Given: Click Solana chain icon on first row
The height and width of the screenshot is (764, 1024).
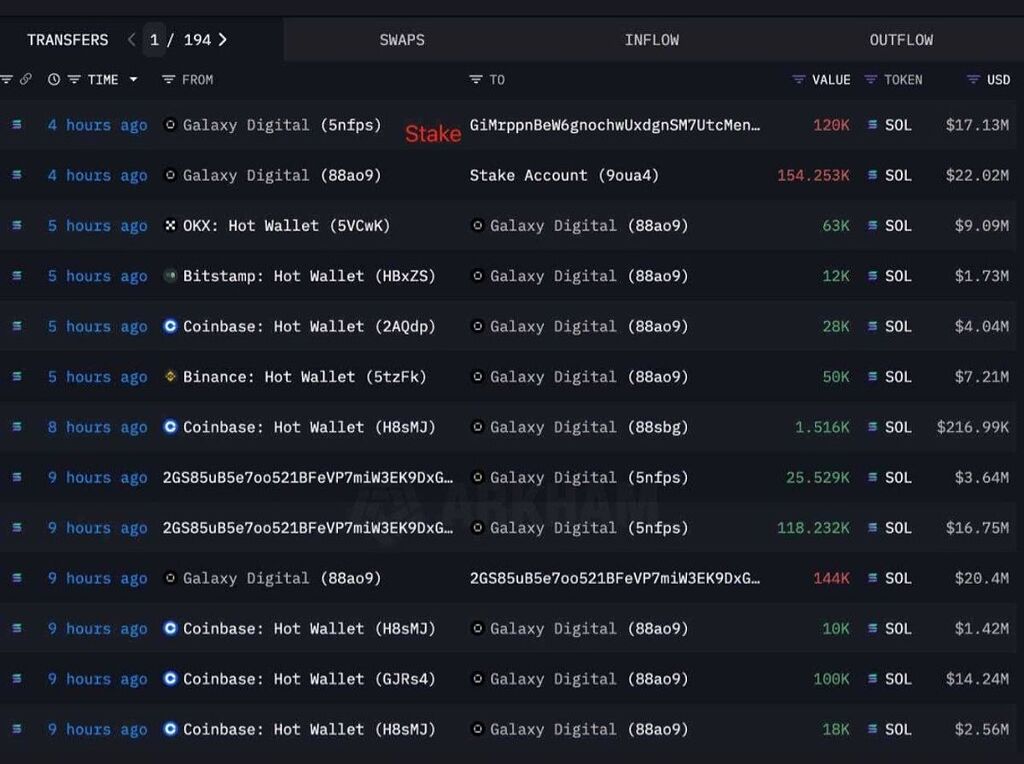Looking at the screenshot, I should (16, 125).
